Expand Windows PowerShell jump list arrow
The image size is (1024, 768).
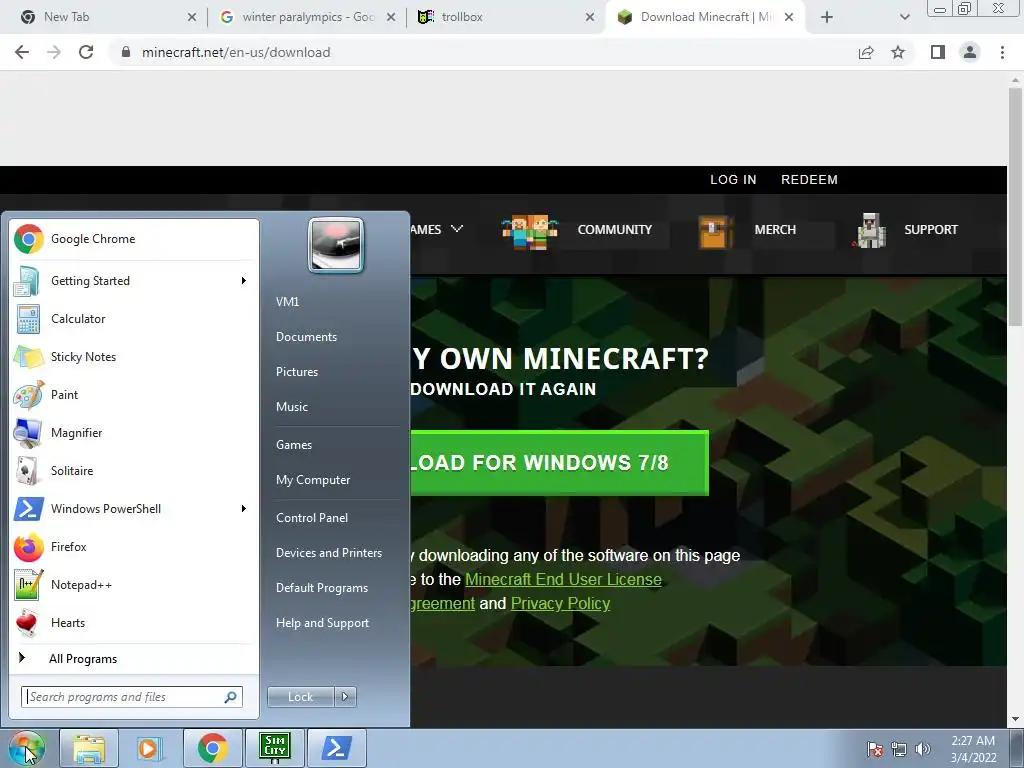[x=244, y=509]
